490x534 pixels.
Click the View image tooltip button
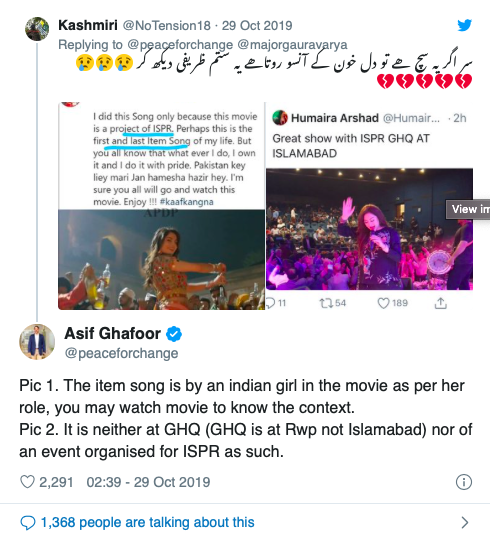coord(468,209)
